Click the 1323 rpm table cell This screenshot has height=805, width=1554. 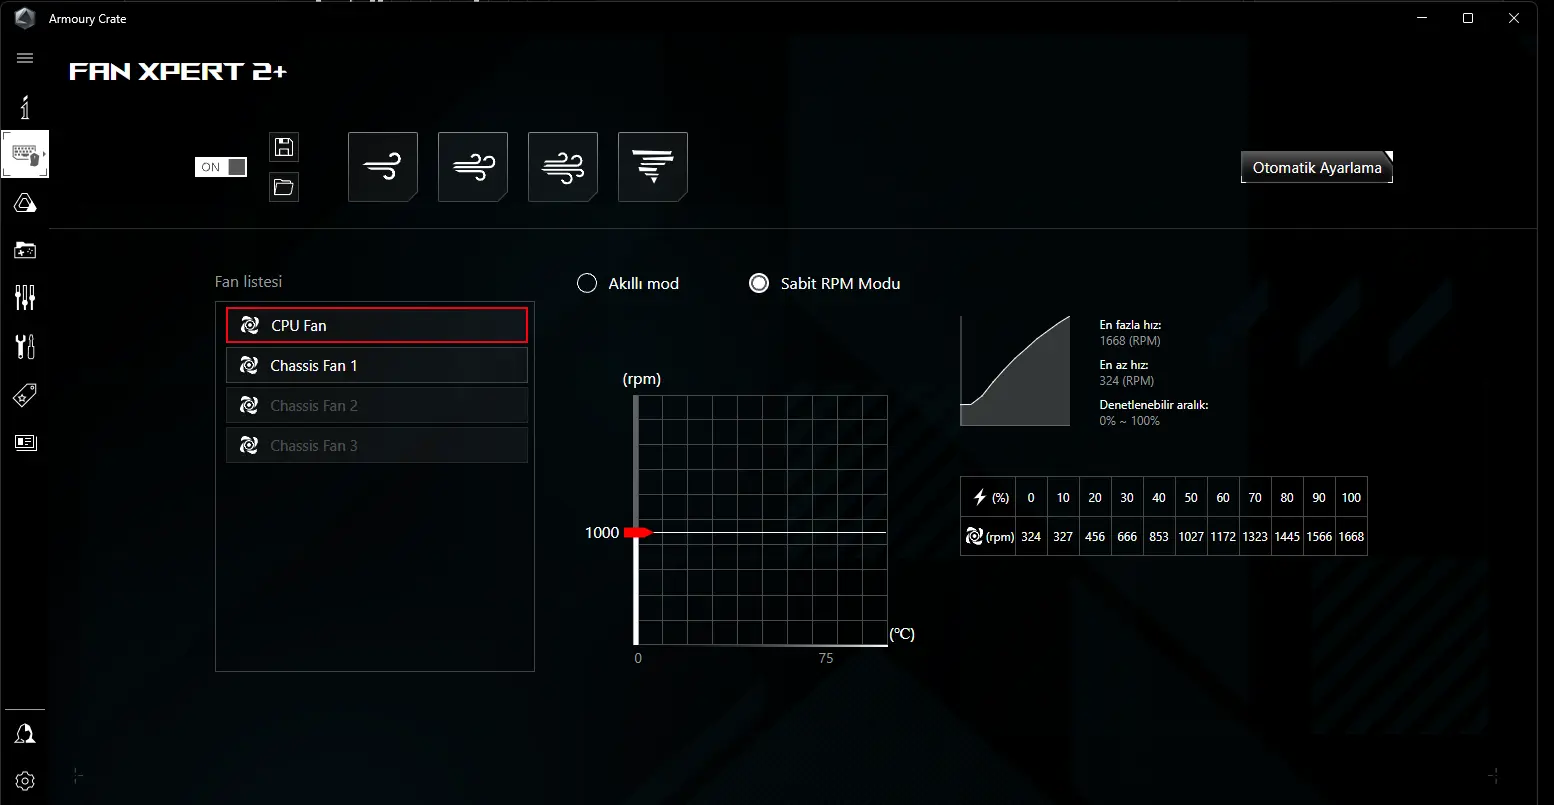(x=1255, y=536)
